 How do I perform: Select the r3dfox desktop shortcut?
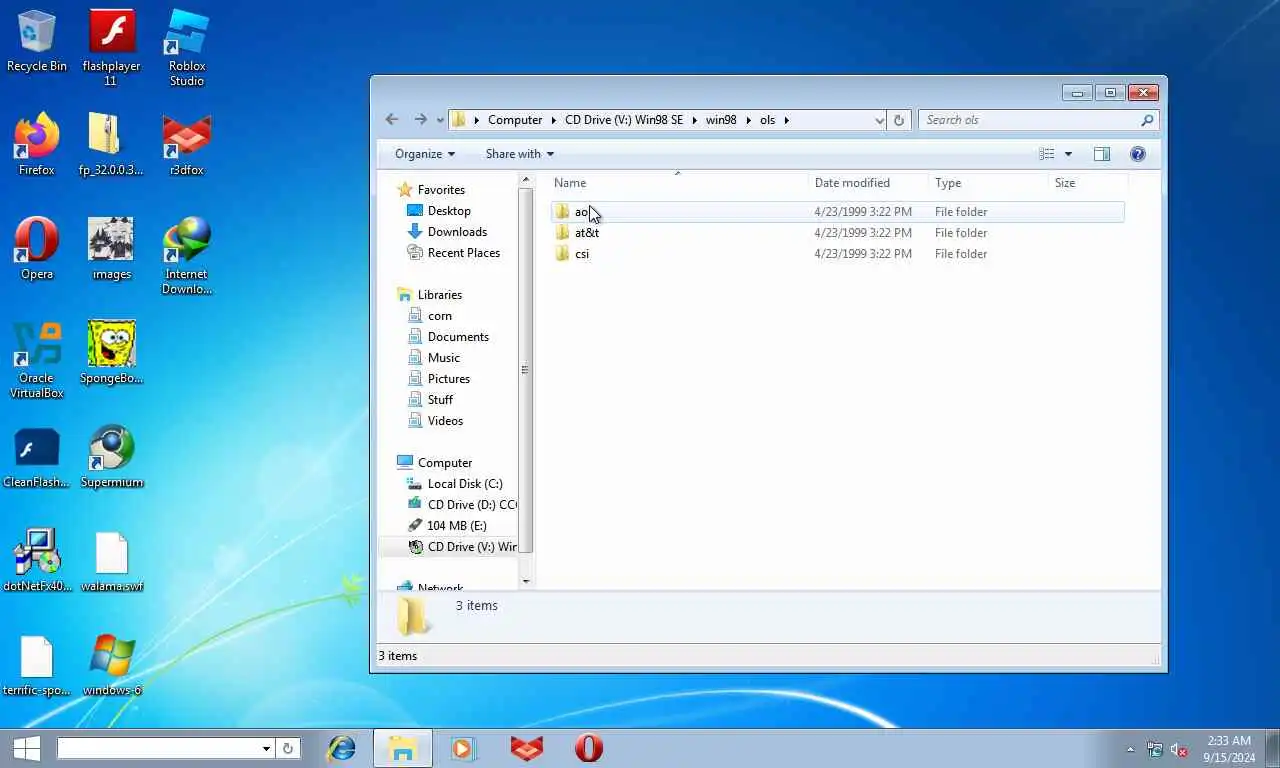pos(187,145)
